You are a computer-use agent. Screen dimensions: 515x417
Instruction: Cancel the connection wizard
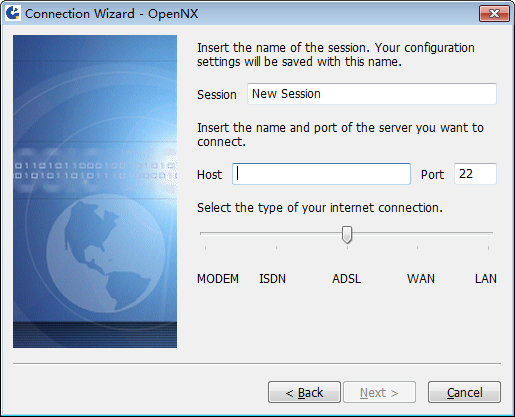coord(464,392)
